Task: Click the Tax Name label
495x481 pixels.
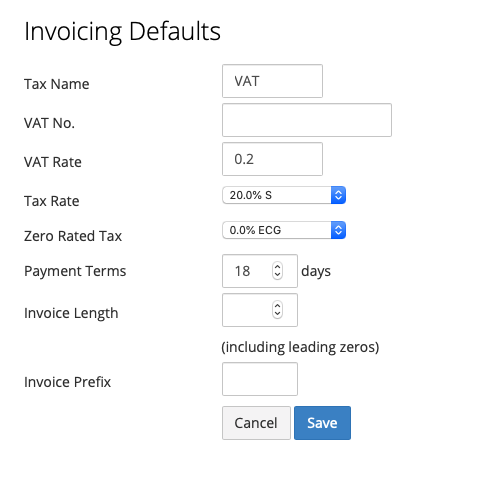Action: tap(57, 84)
